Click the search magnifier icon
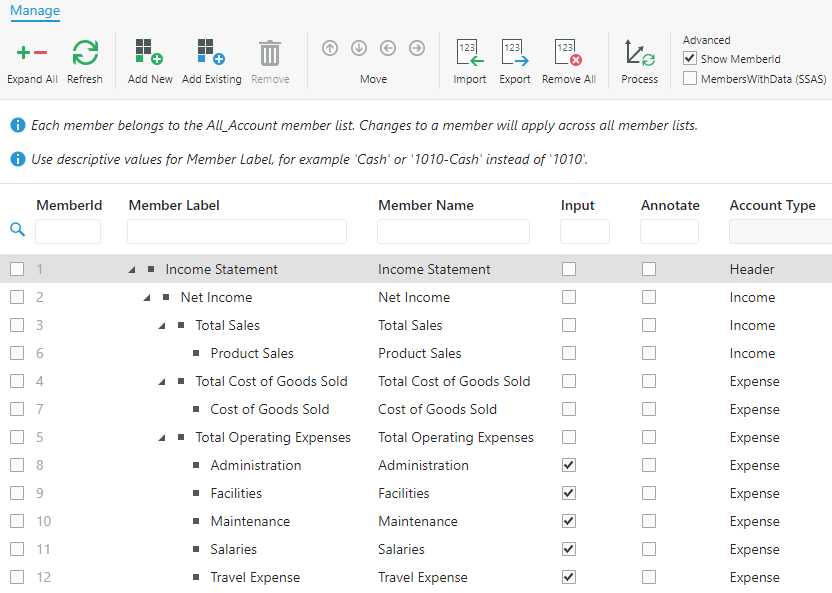The image size is (832, 593). coord(16,229)
